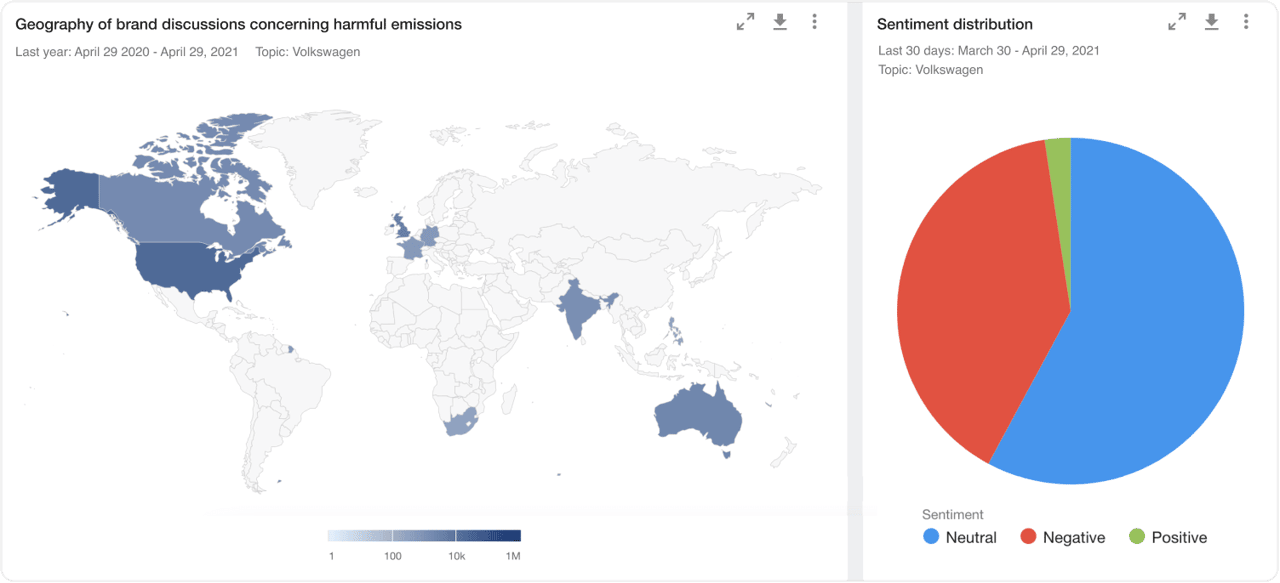The image size is (1280, 583).
Task: Open more options for Sentiment distribution
Action: 1246,22
